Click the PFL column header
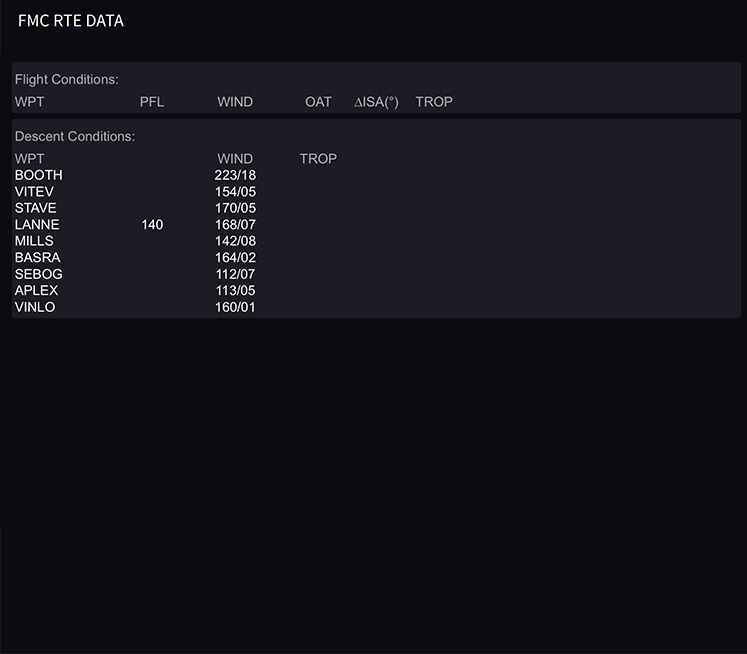 pos(152,102)
